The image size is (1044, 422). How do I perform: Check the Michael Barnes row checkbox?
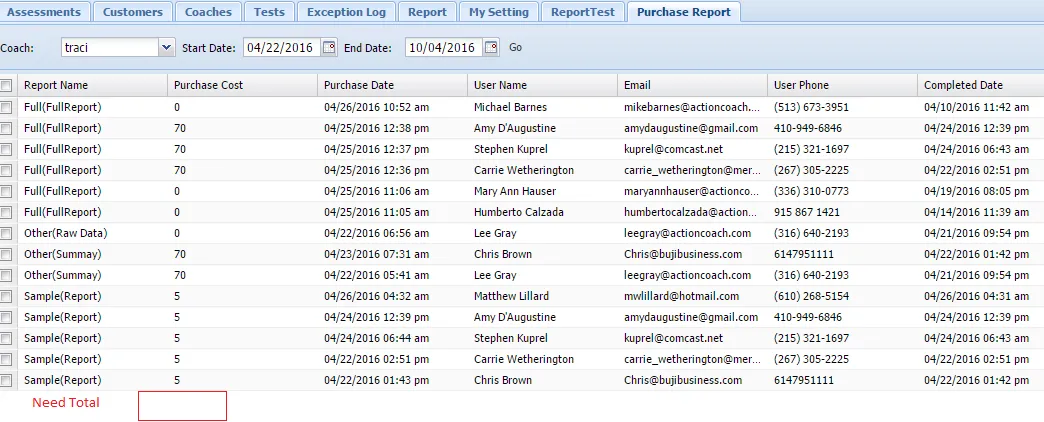coord(7,107)
